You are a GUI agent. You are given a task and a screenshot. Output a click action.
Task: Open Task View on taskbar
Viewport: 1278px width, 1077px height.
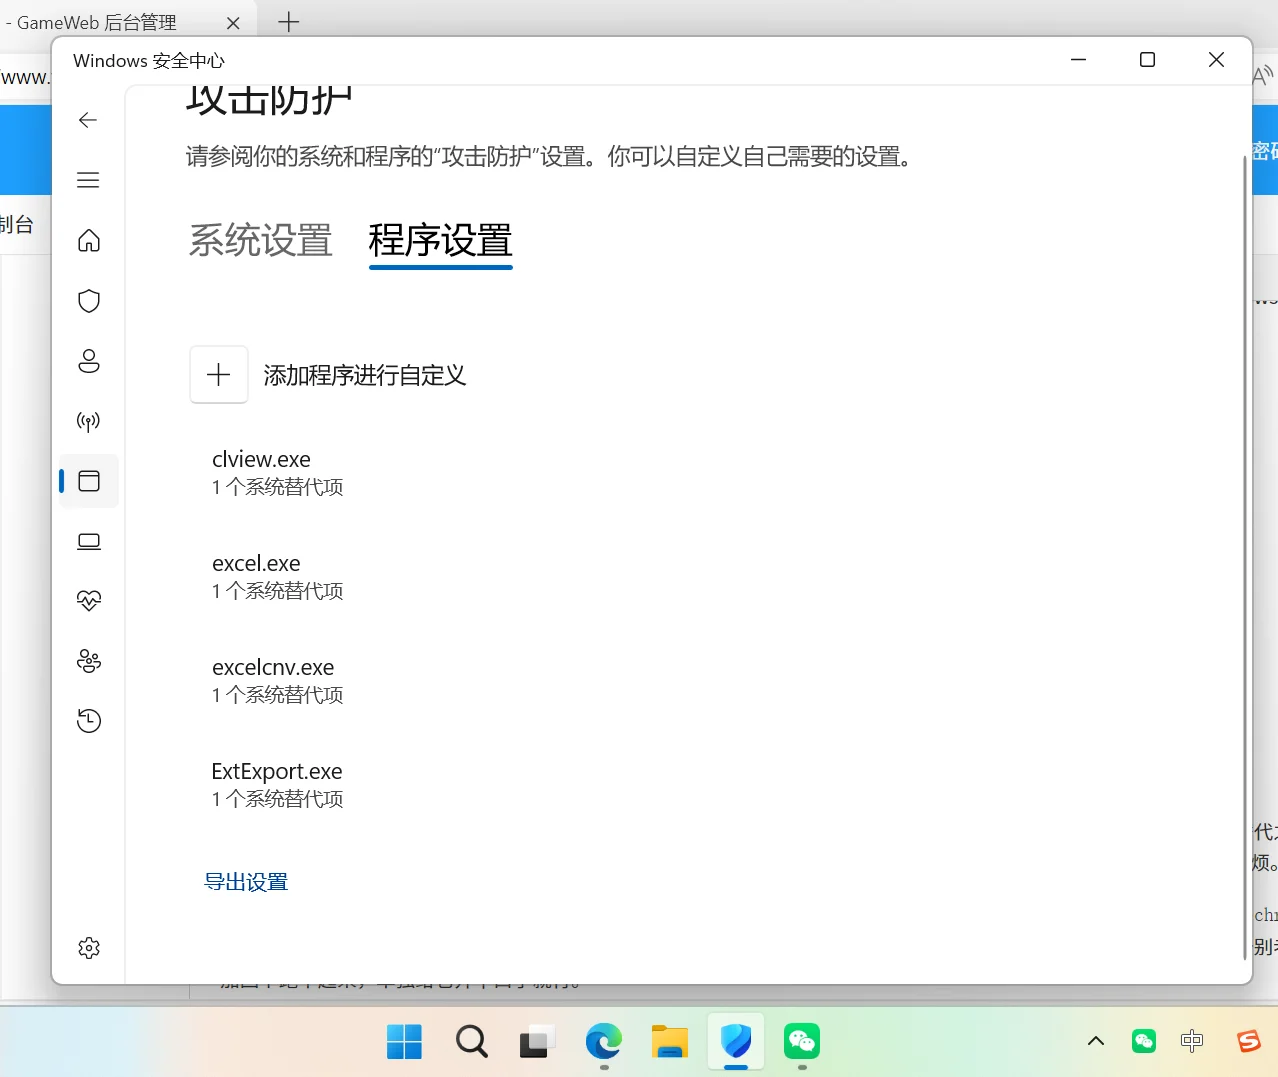coord(537,1042)
